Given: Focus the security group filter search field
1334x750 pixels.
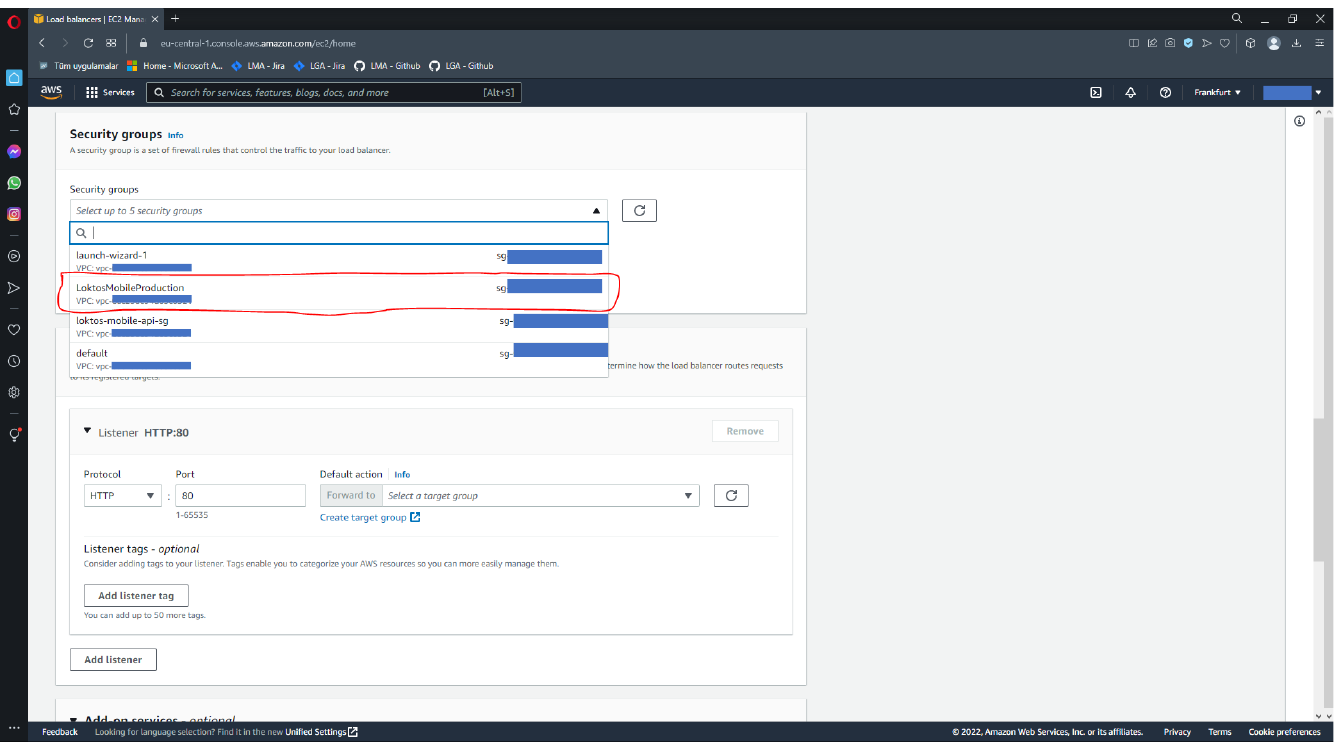Looking at the screenshot, I should tap(339, 233).
